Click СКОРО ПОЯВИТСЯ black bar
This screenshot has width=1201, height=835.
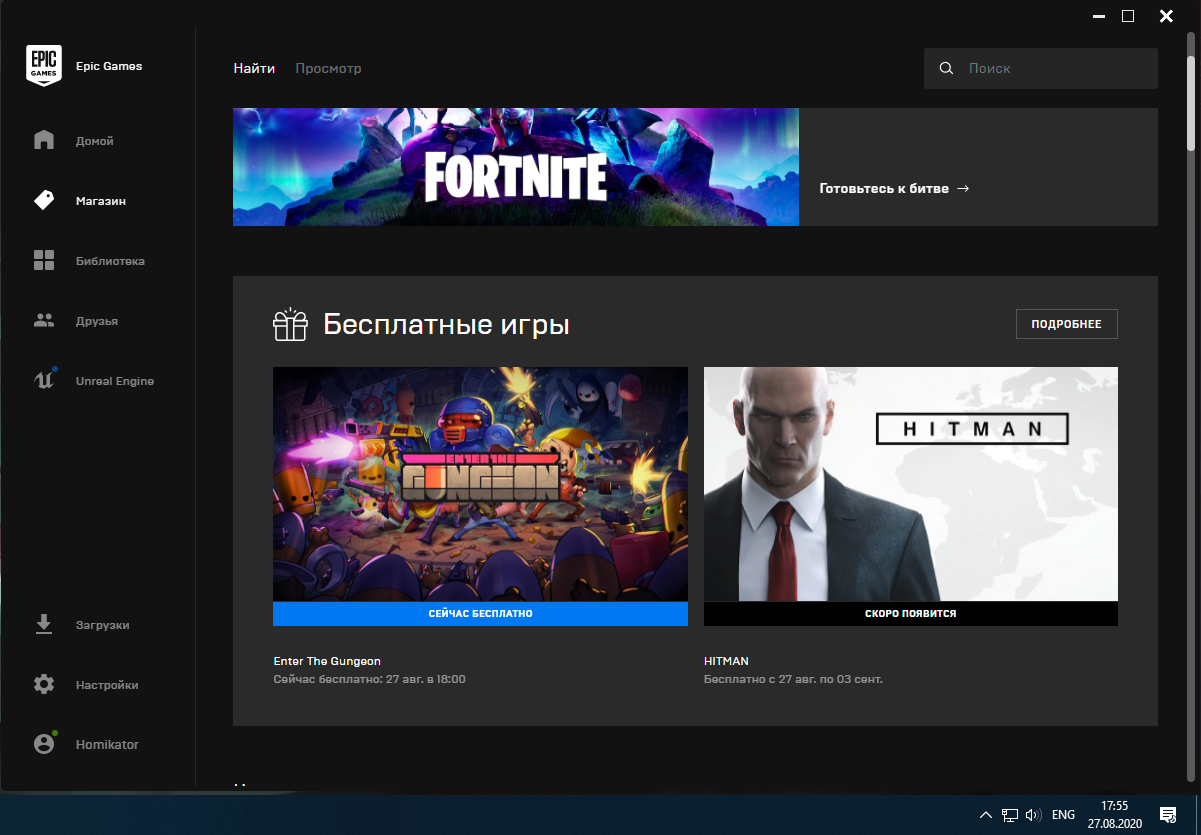[x=911, y=613]
